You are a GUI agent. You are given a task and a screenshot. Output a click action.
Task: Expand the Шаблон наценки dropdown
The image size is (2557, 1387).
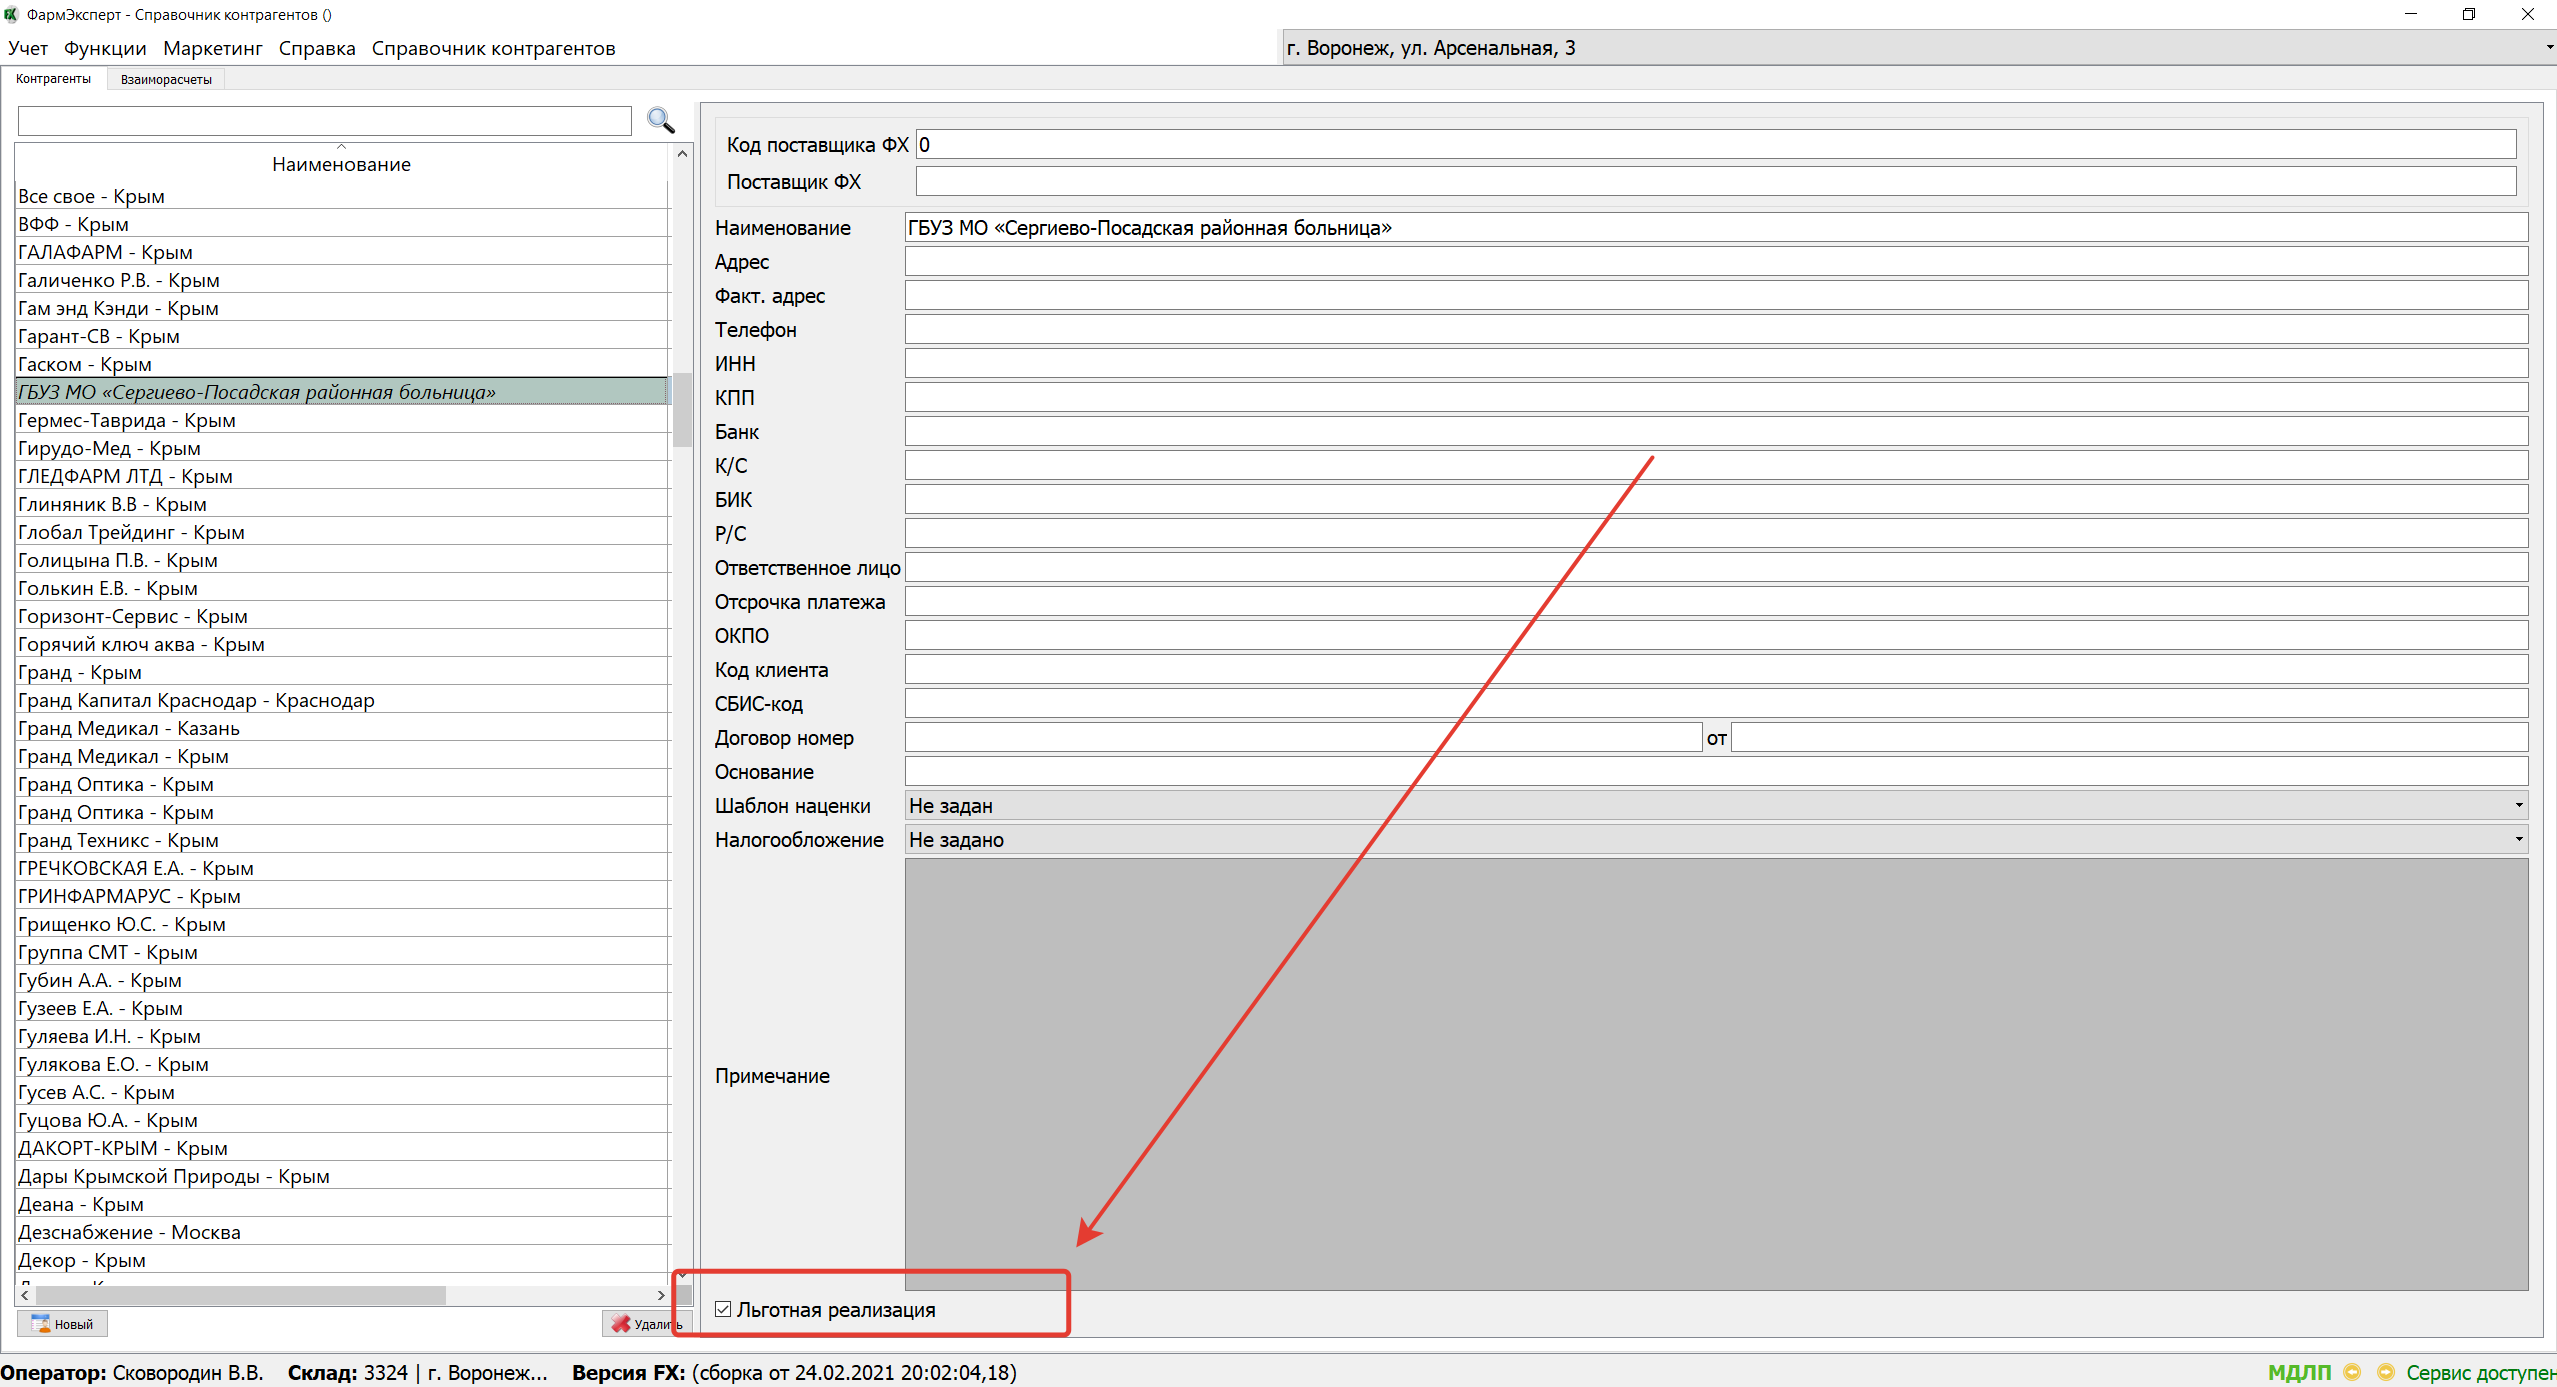pos(2517,805)
